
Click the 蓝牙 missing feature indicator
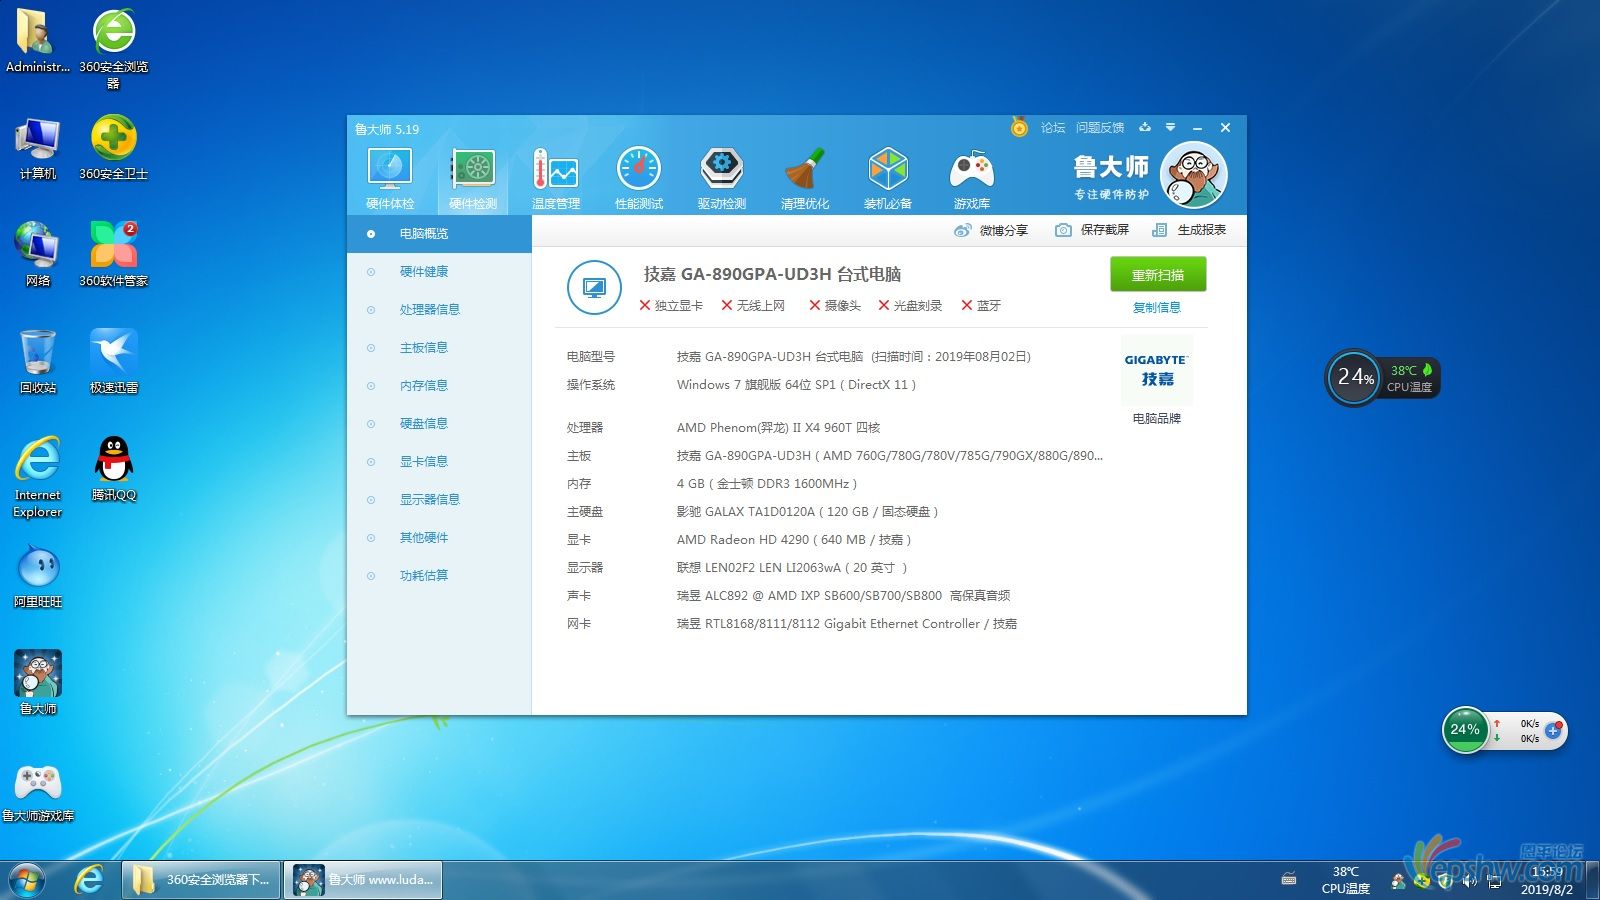[x=981, y=306]
